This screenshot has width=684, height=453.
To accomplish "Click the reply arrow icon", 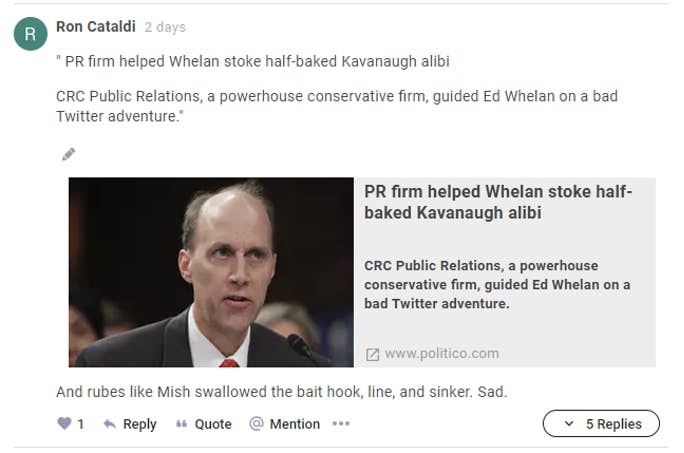I will pos(110,423).
